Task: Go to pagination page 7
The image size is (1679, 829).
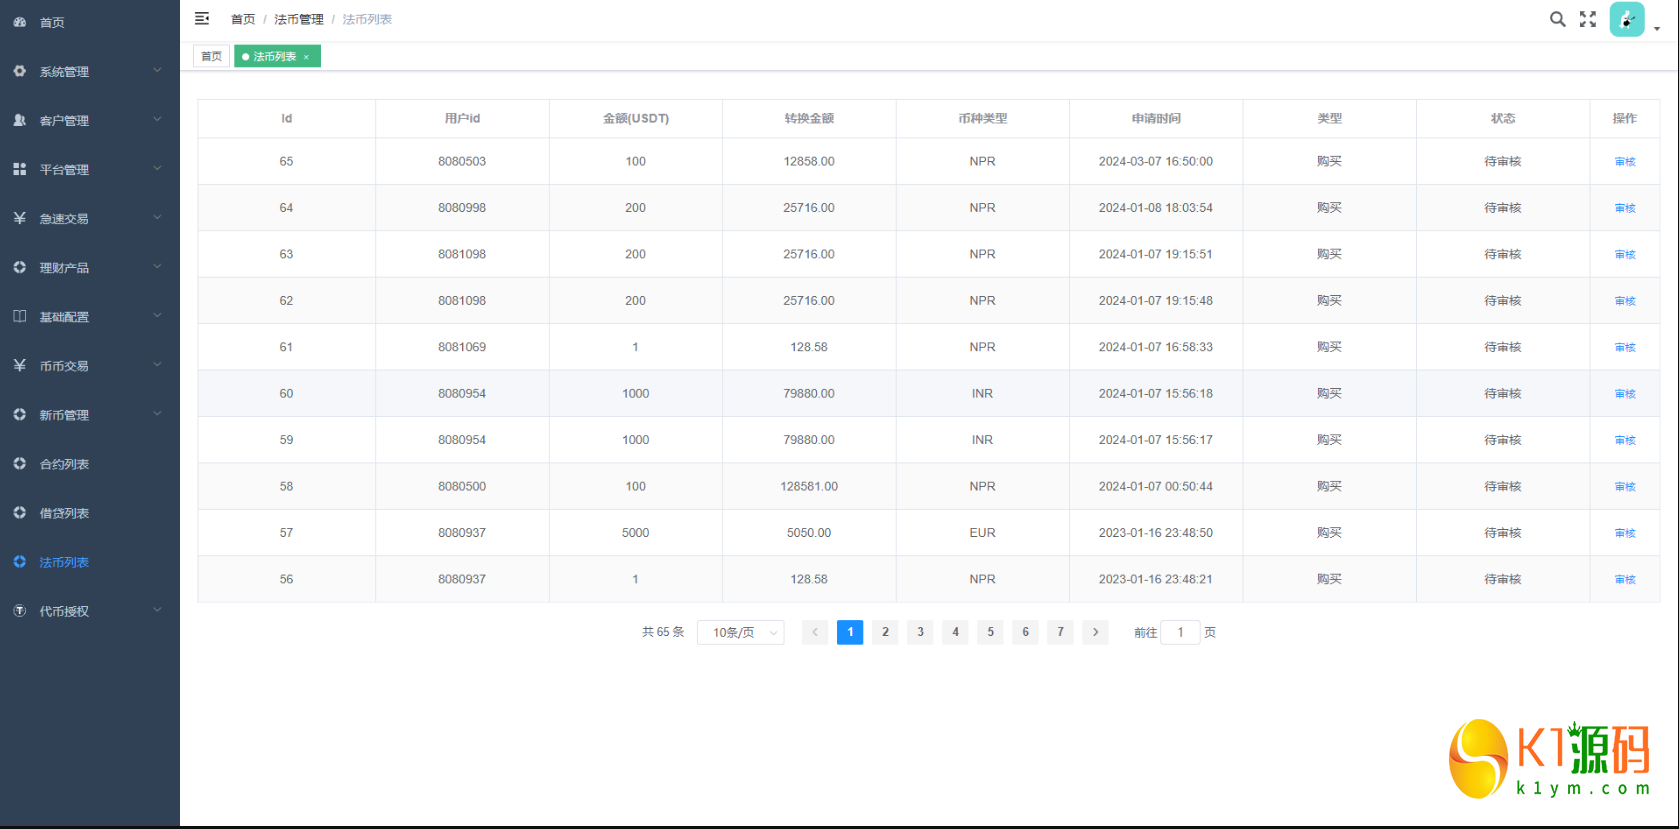Action: click(x=1060, y=632)
